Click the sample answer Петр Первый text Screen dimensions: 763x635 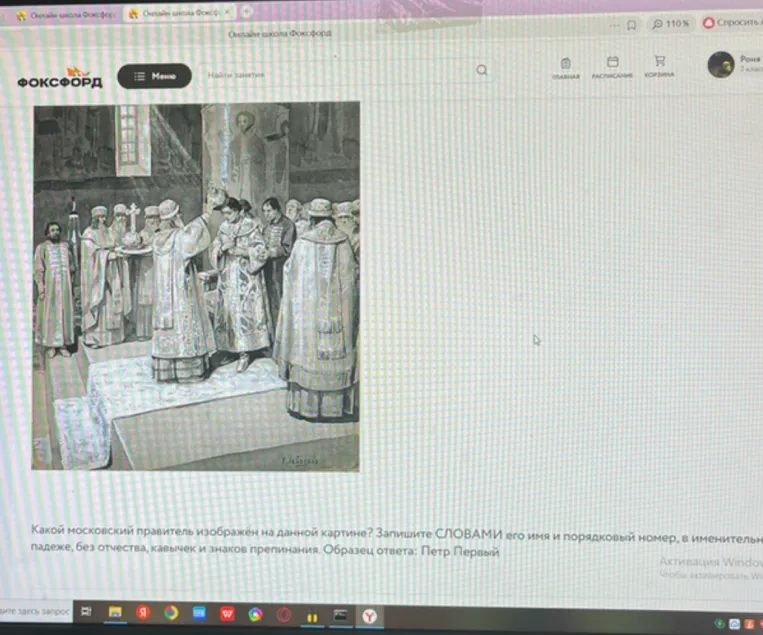(x=460, y=551)
